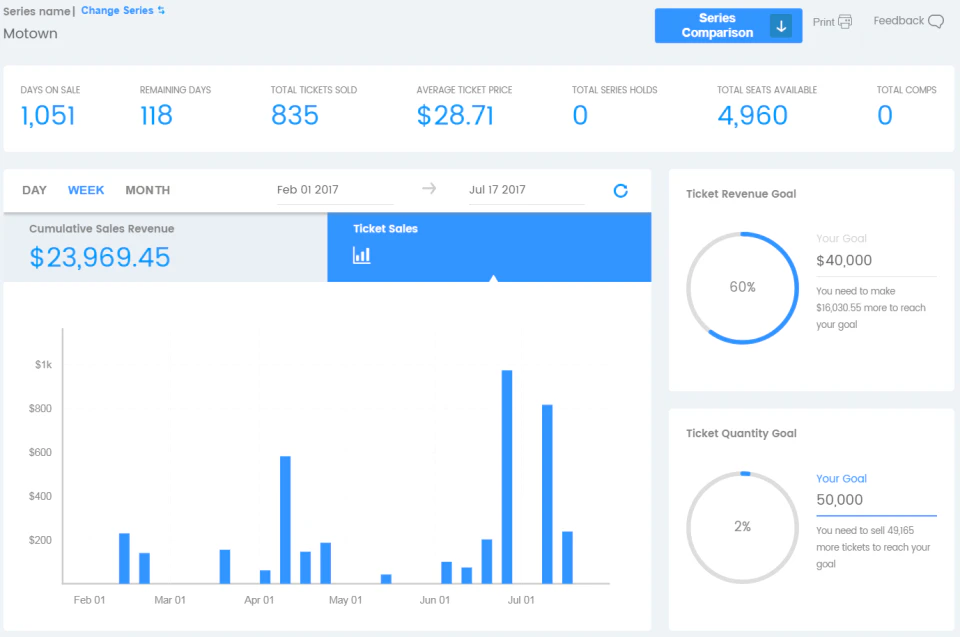The image size is (960, 637).
Task: Click the swap icon next to Change Series
Action: pyautogui.click(x=162, y=10)
